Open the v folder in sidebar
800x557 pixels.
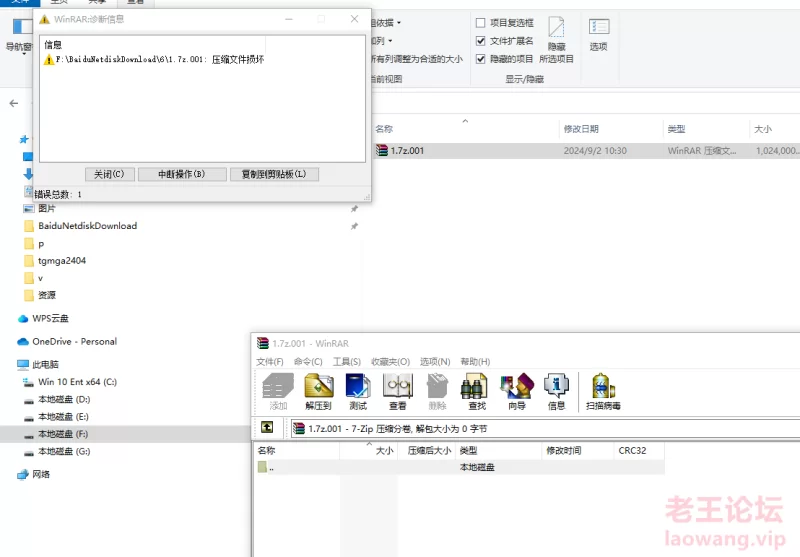[x=34, y=278]
